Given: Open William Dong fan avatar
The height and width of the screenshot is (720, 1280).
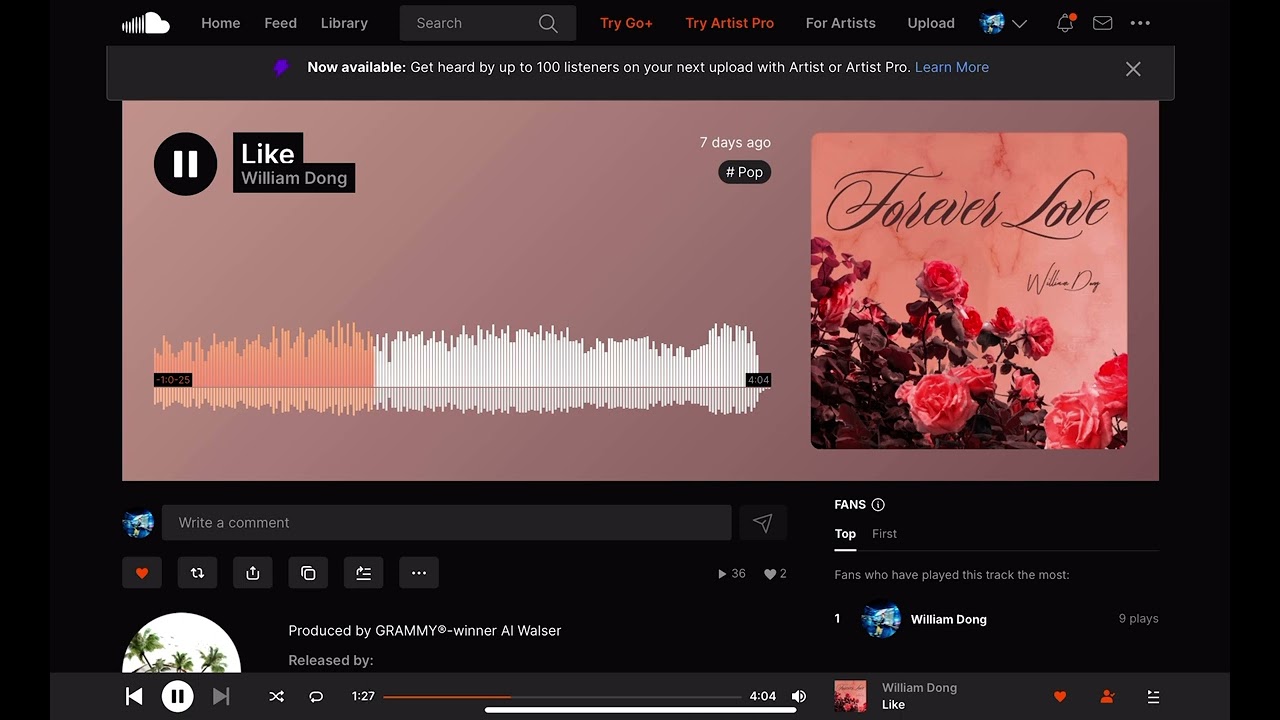Looking at the screenshot, I should [881, 619].
